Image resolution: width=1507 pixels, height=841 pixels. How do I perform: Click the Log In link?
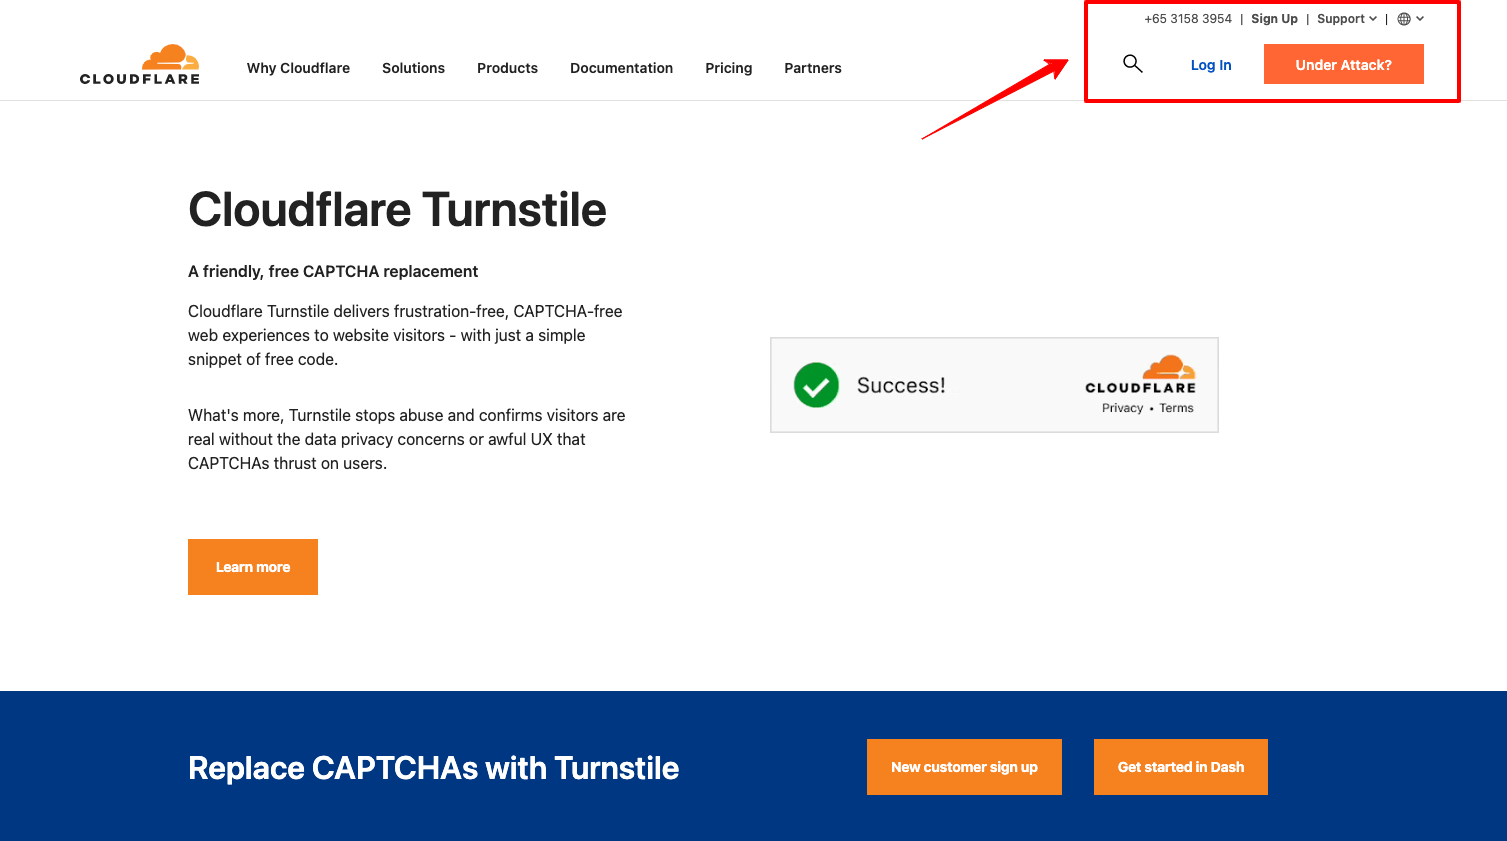point(1210,65)
